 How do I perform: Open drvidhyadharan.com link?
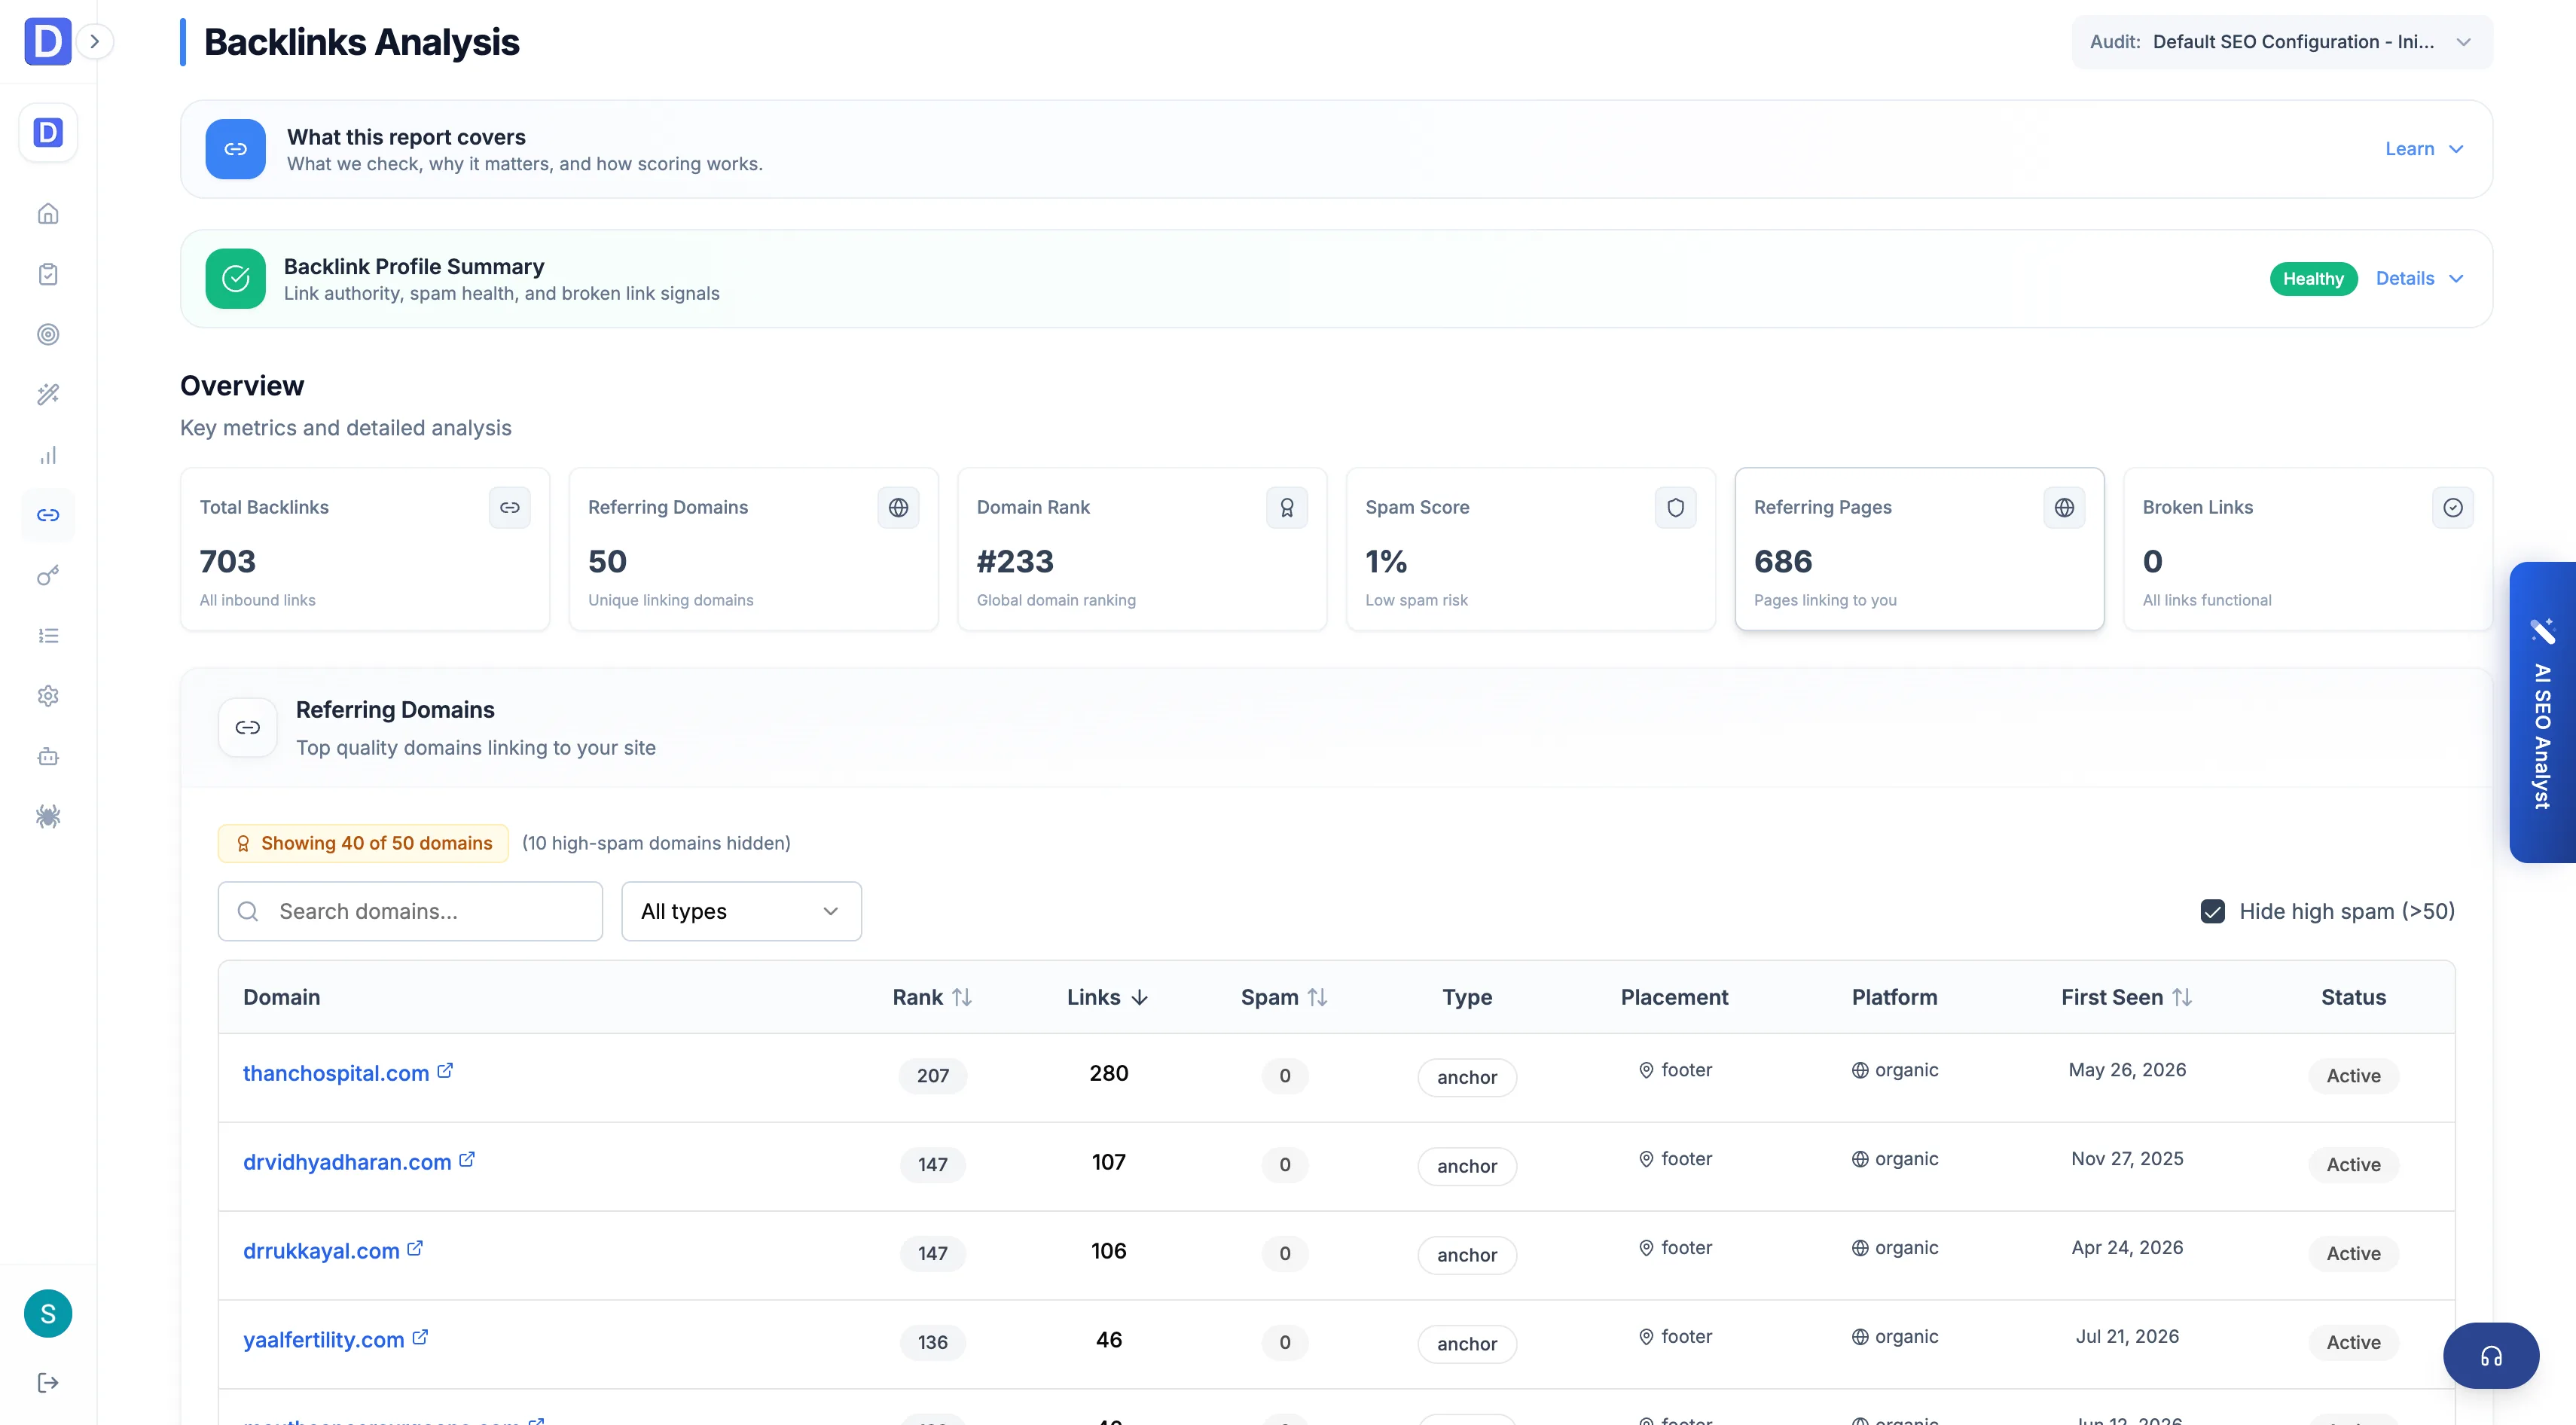click(x=347, y=1162)
